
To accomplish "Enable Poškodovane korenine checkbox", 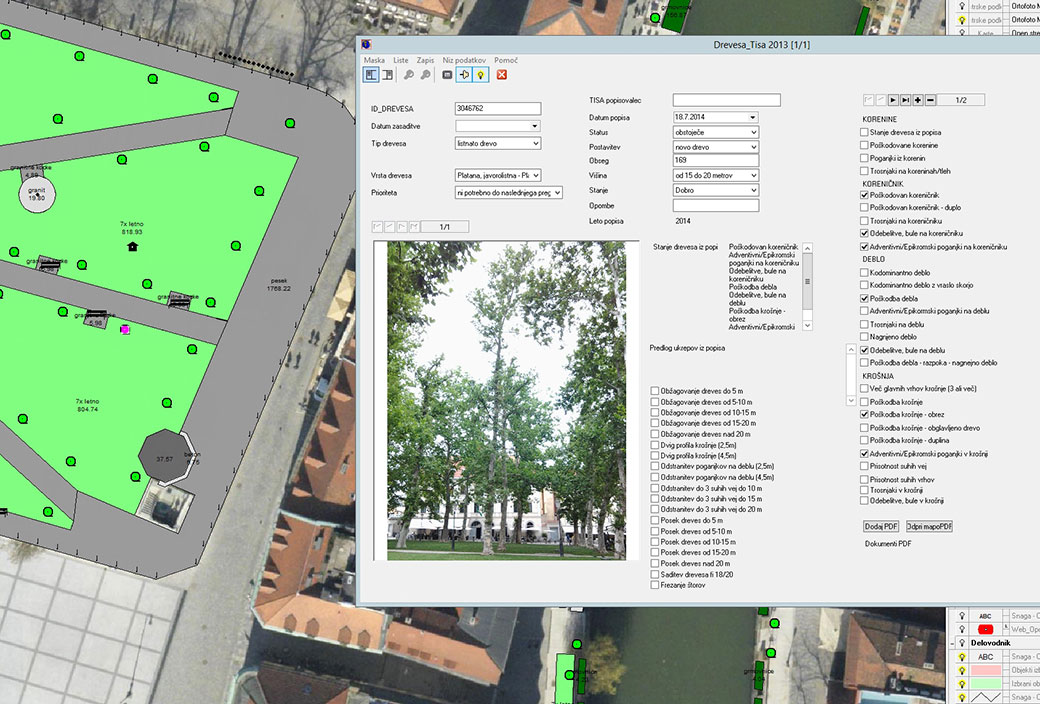I will click(x=865, y=145).
